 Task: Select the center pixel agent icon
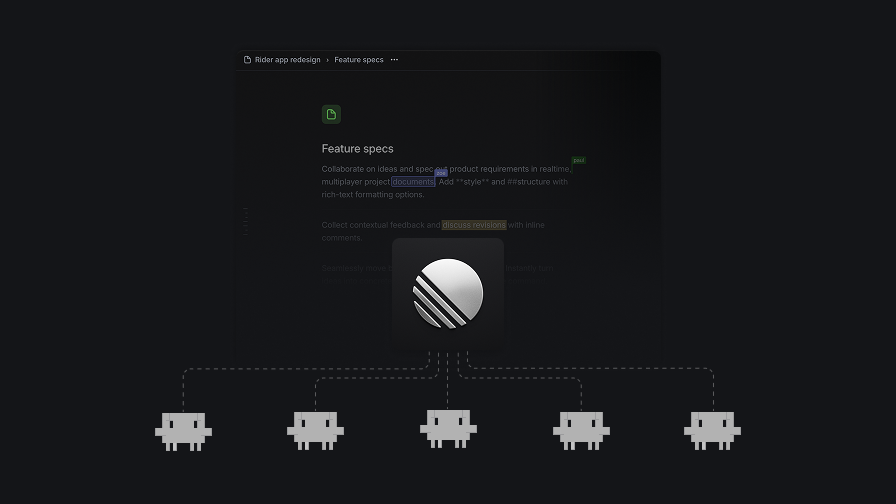click(x=449, y=429)
